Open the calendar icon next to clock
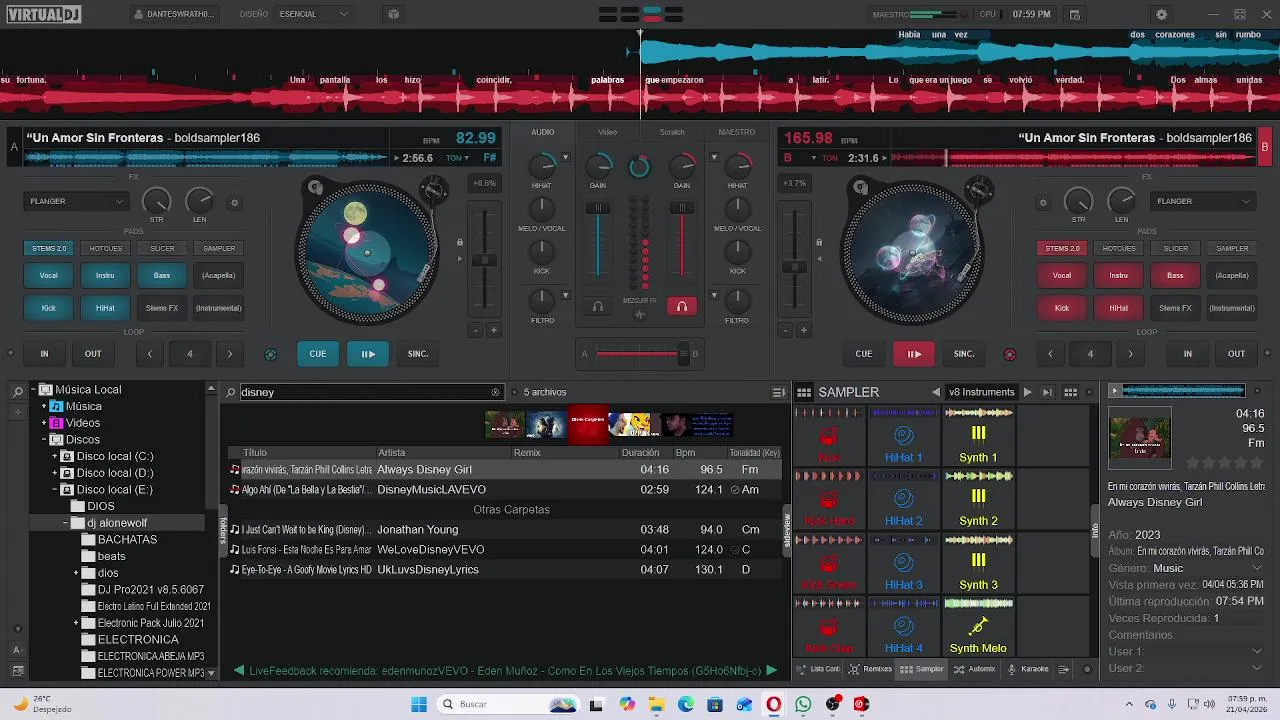Image resolution: width=1280 pixels, height=720 pixels. pos(1075,15)
